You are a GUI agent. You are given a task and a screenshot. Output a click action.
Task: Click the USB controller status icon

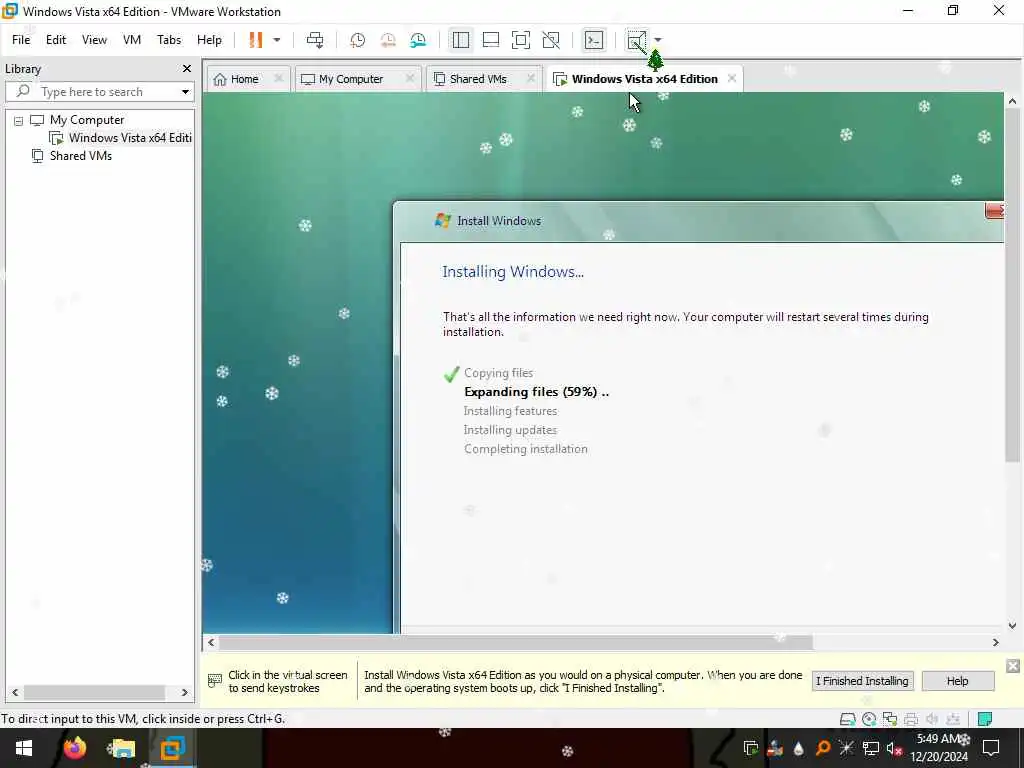(x=953, y=720)
